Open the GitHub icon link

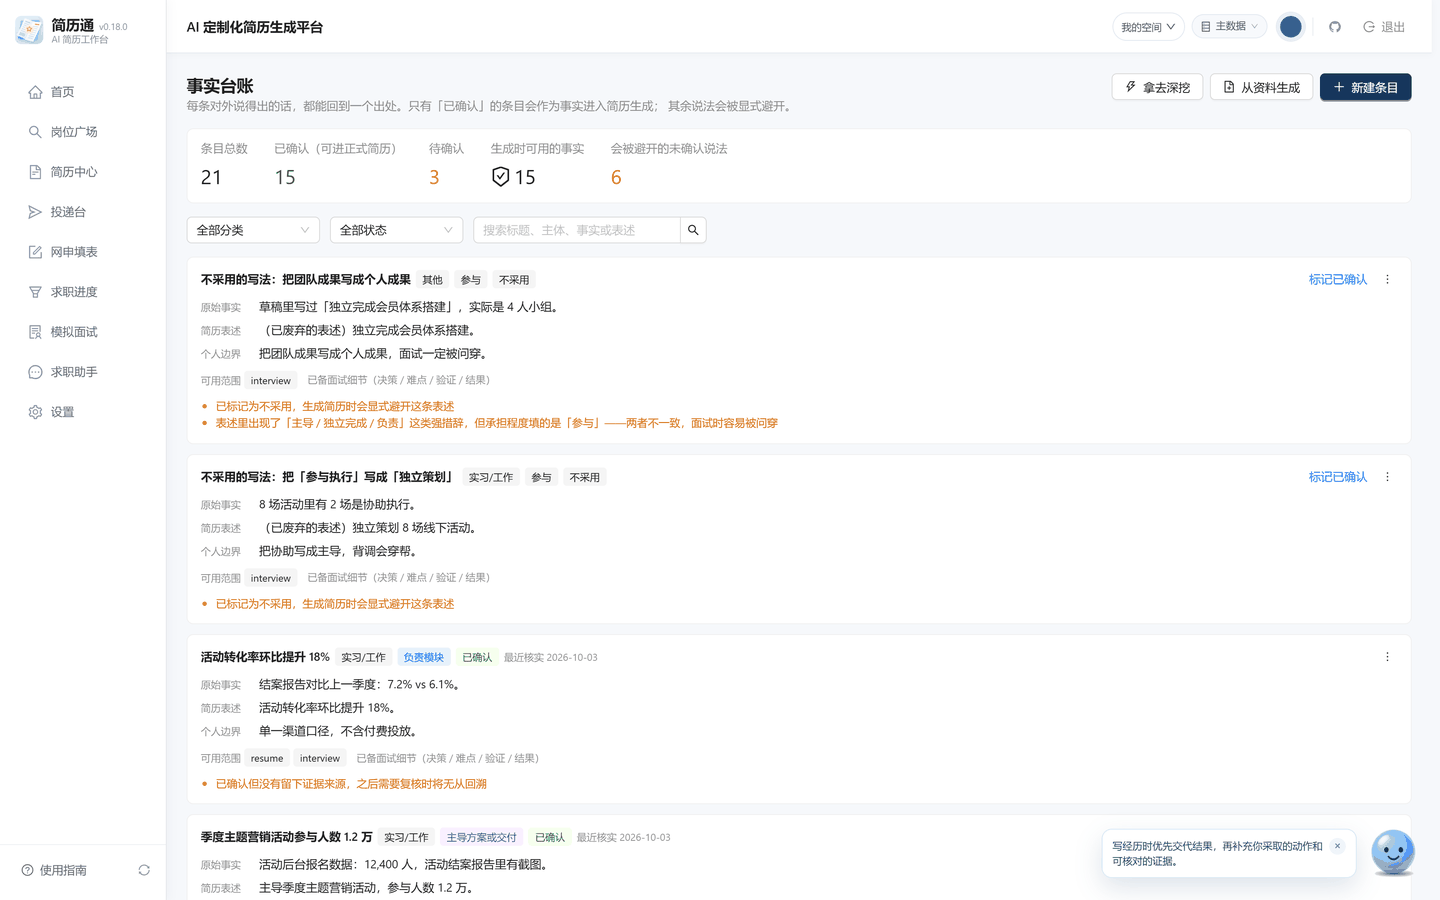tap(1335, 27)
